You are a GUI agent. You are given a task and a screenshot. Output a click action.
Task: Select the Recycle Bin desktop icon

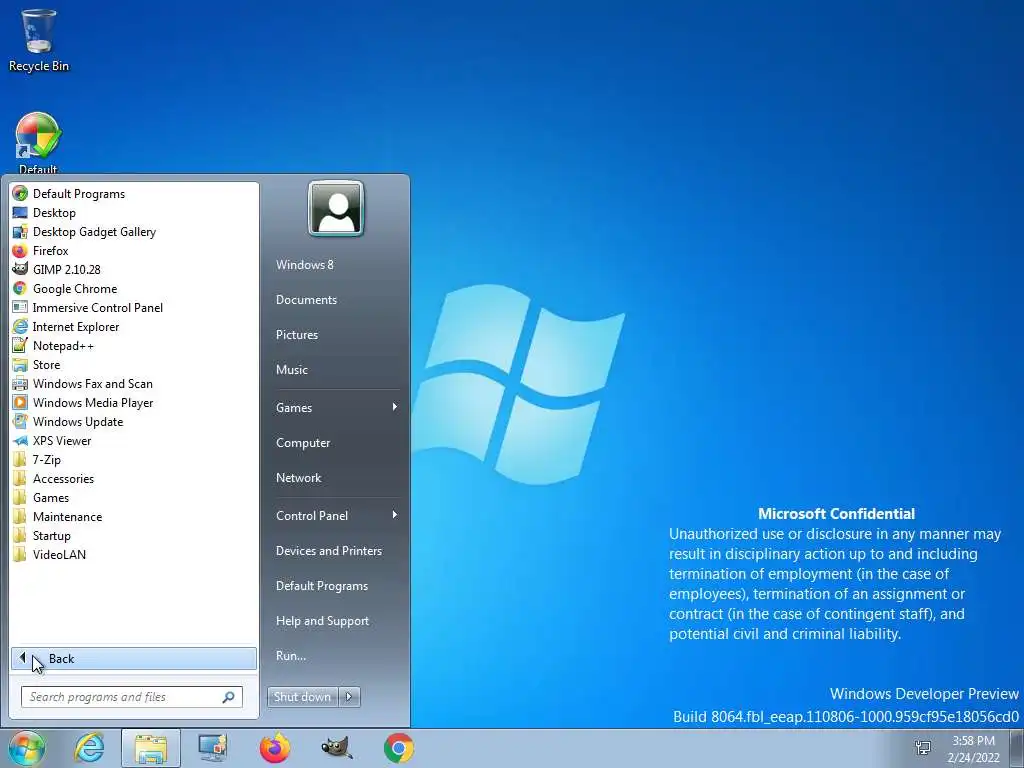click(39, 40)
